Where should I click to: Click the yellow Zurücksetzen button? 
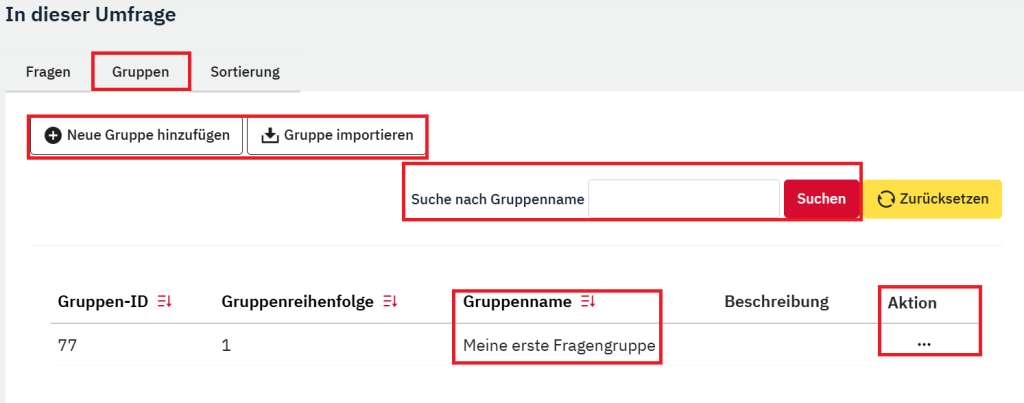(x=933, y=199)
